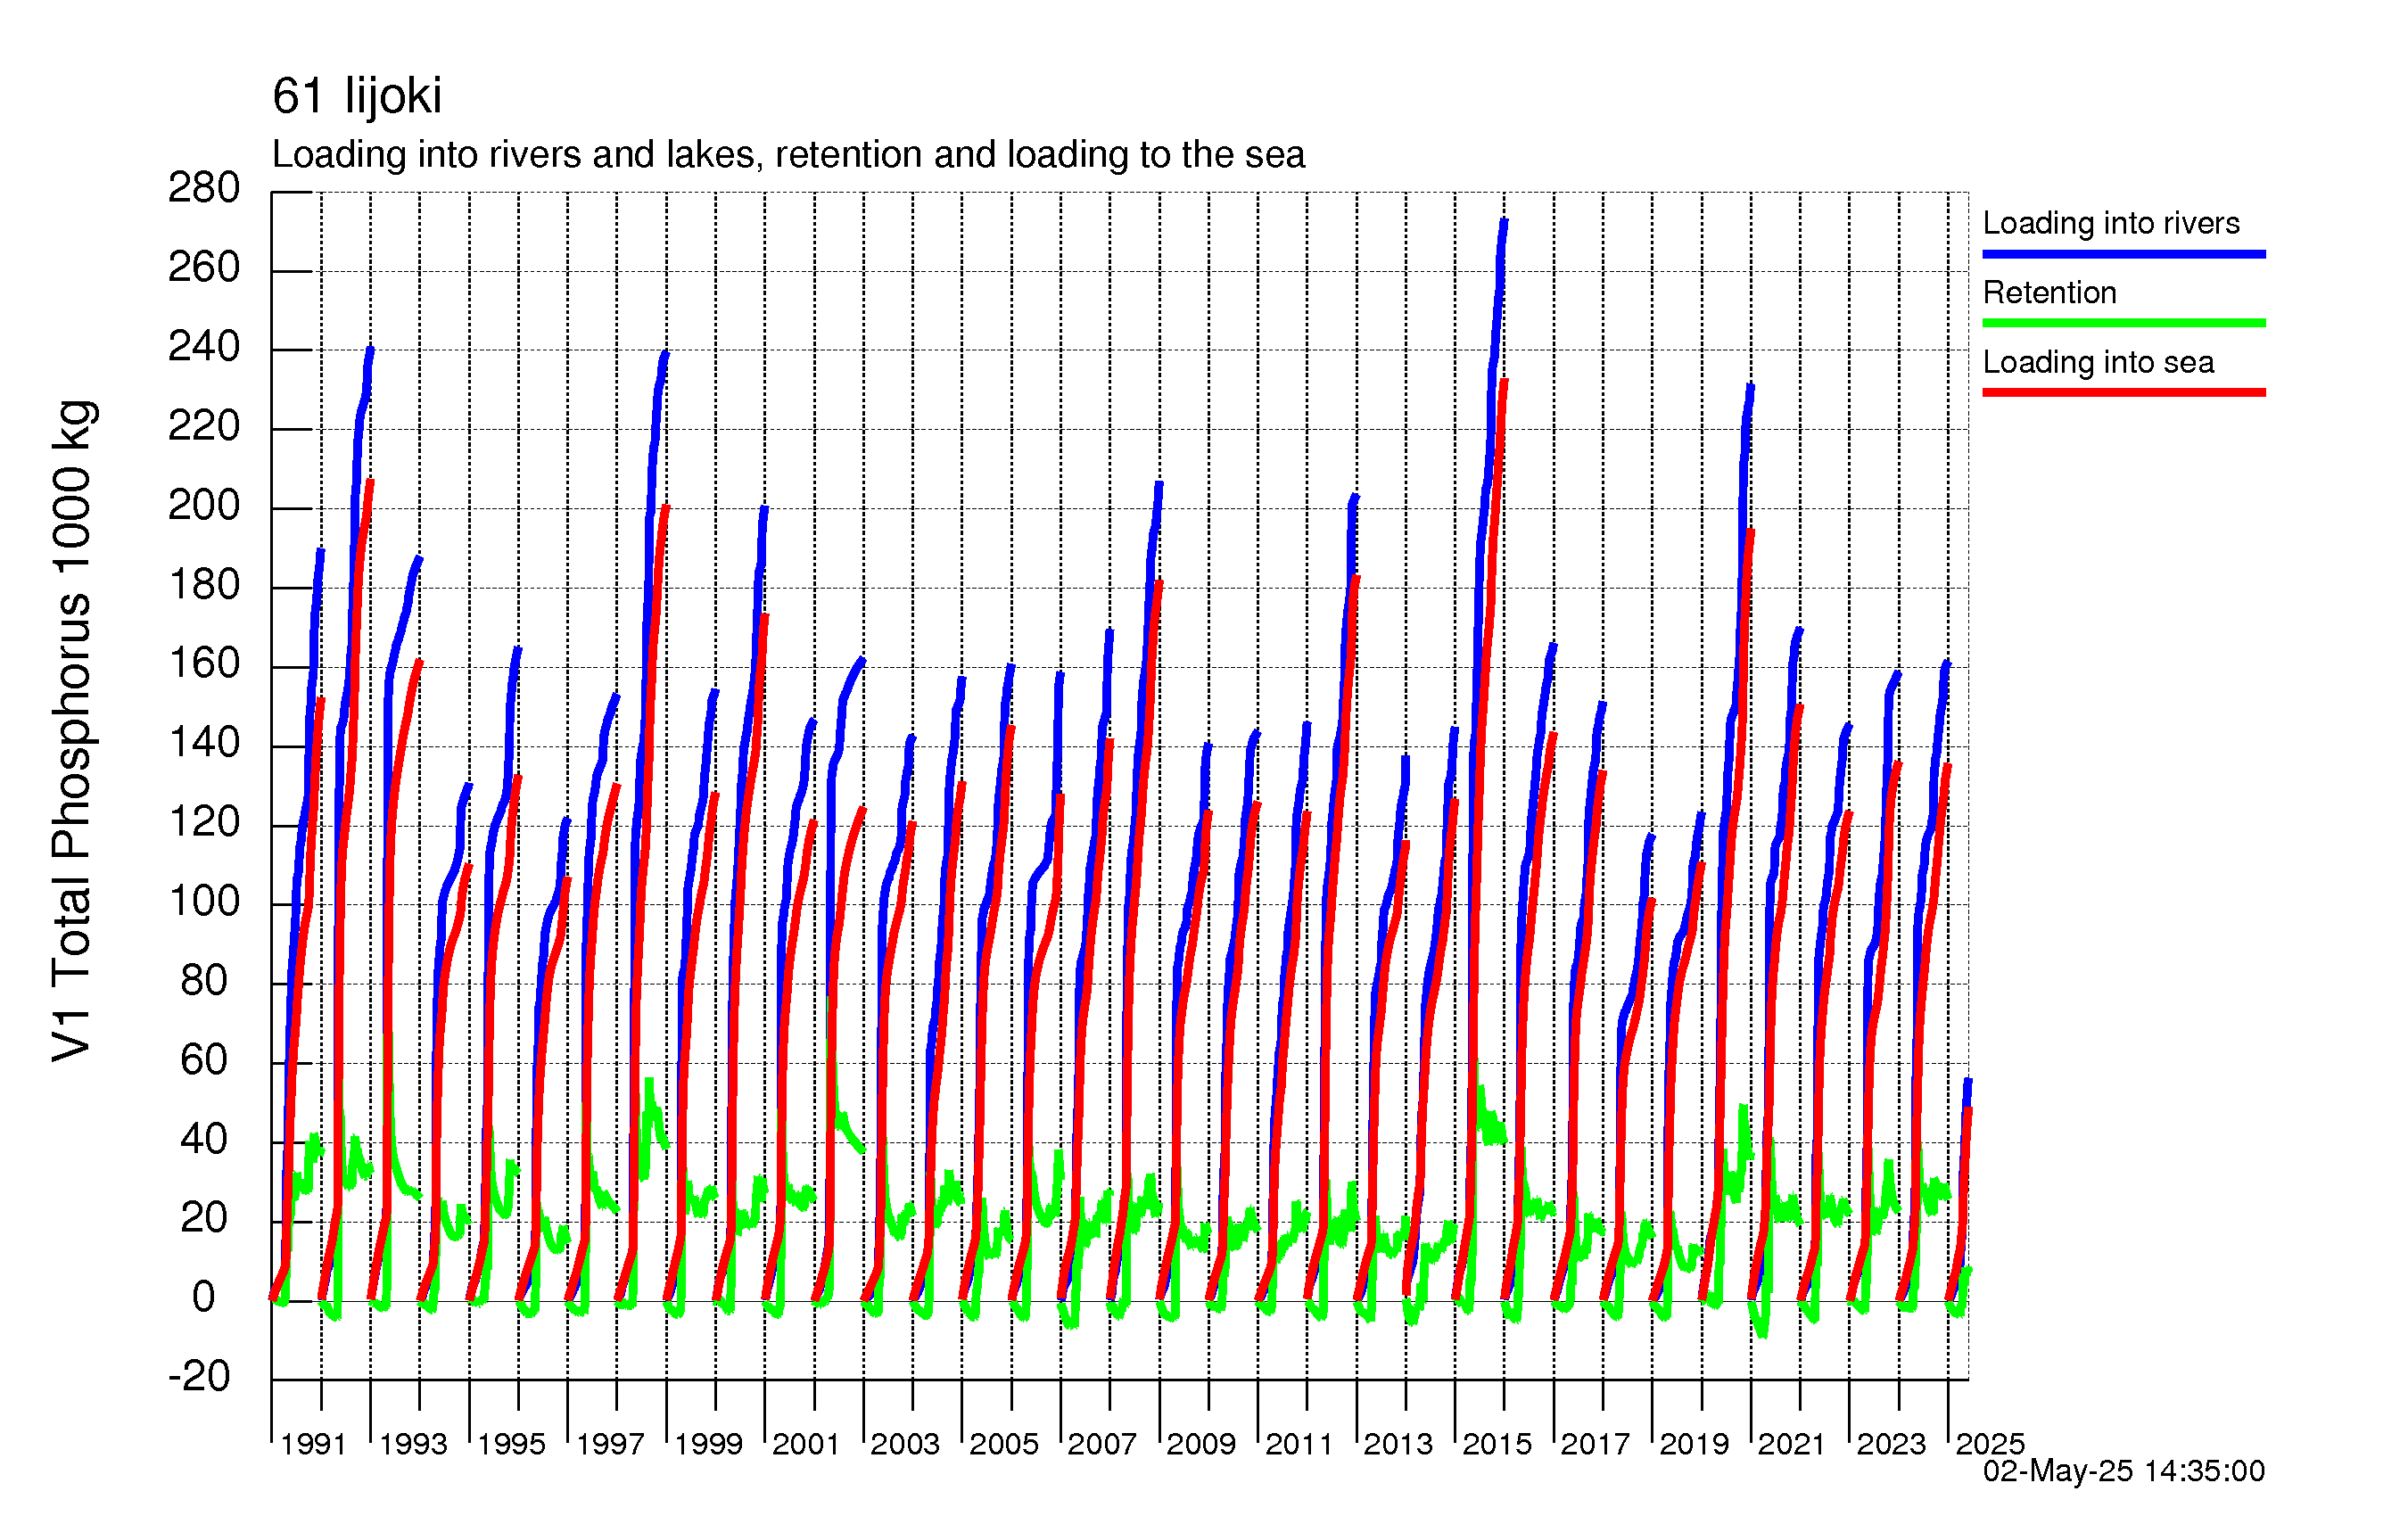The height and width of the screenshot is (1516, 2408).
Task: Click the x-axis year 1999
Action: pyautogui.click(x=708, y=1444)
